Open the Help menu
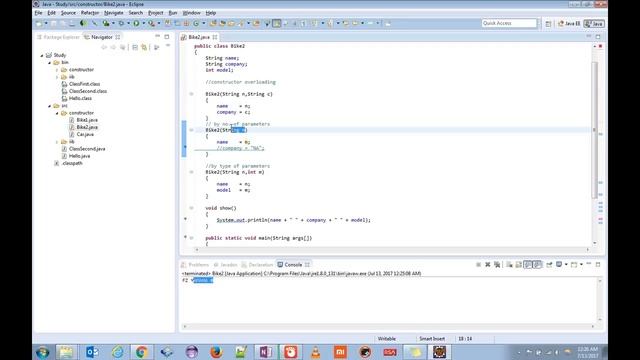 (211, 13)
